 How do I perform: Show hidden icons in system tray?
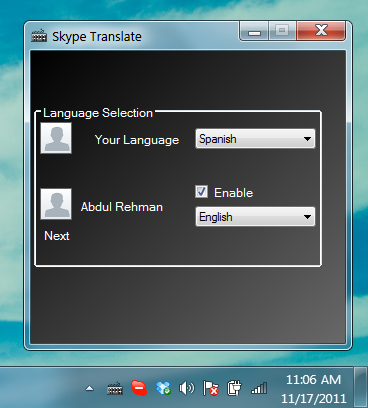[89, 388]
